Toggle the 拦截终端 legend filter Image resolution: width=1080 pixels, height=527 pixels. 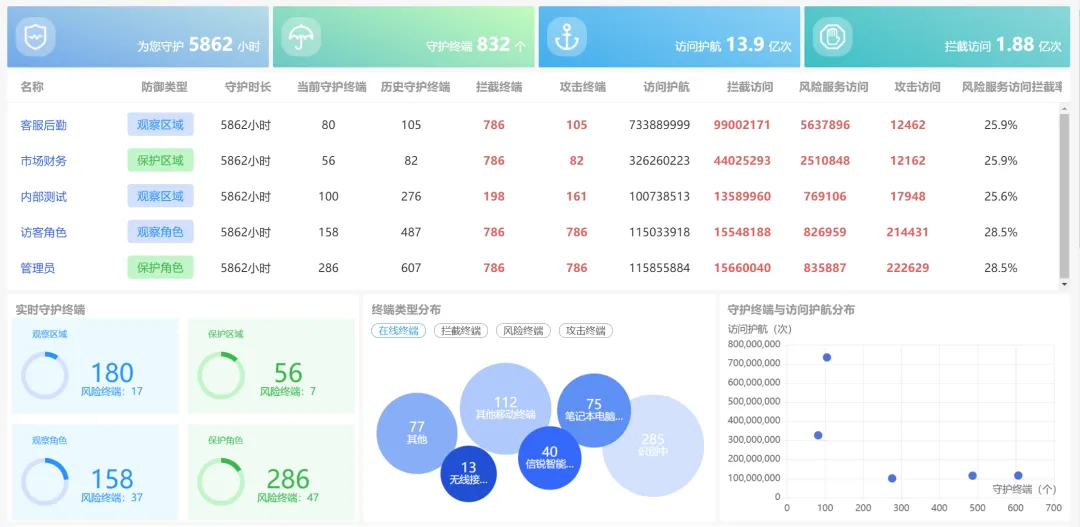point(460,331)
